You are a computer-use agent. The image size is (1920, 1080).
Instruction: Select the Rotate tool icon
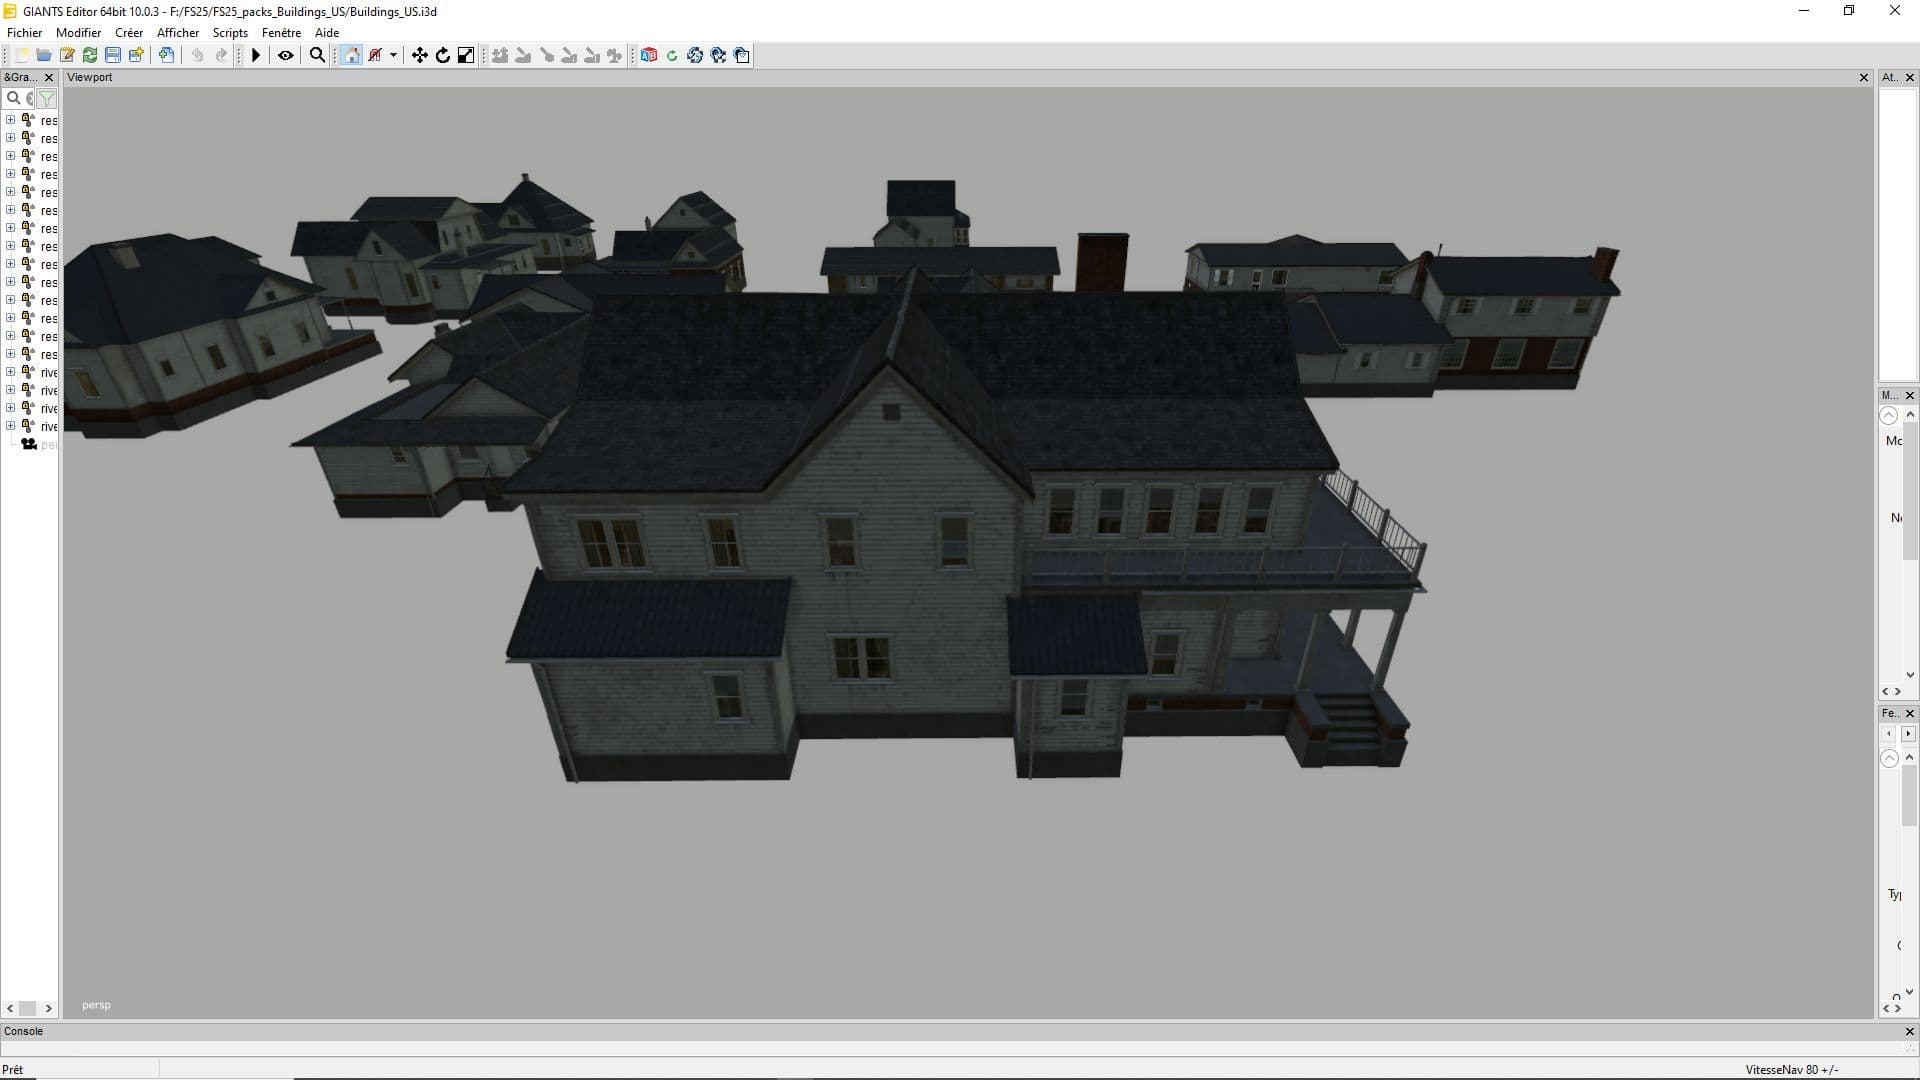click(x=442, y=55)
